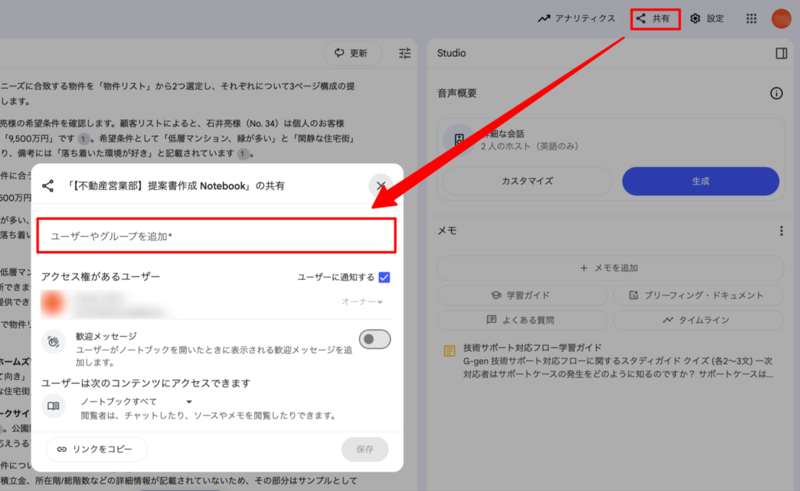Open the アナリティクス analytics view
Image resolution: width=800 pixels, height=491 pixels.
point(577,18)
